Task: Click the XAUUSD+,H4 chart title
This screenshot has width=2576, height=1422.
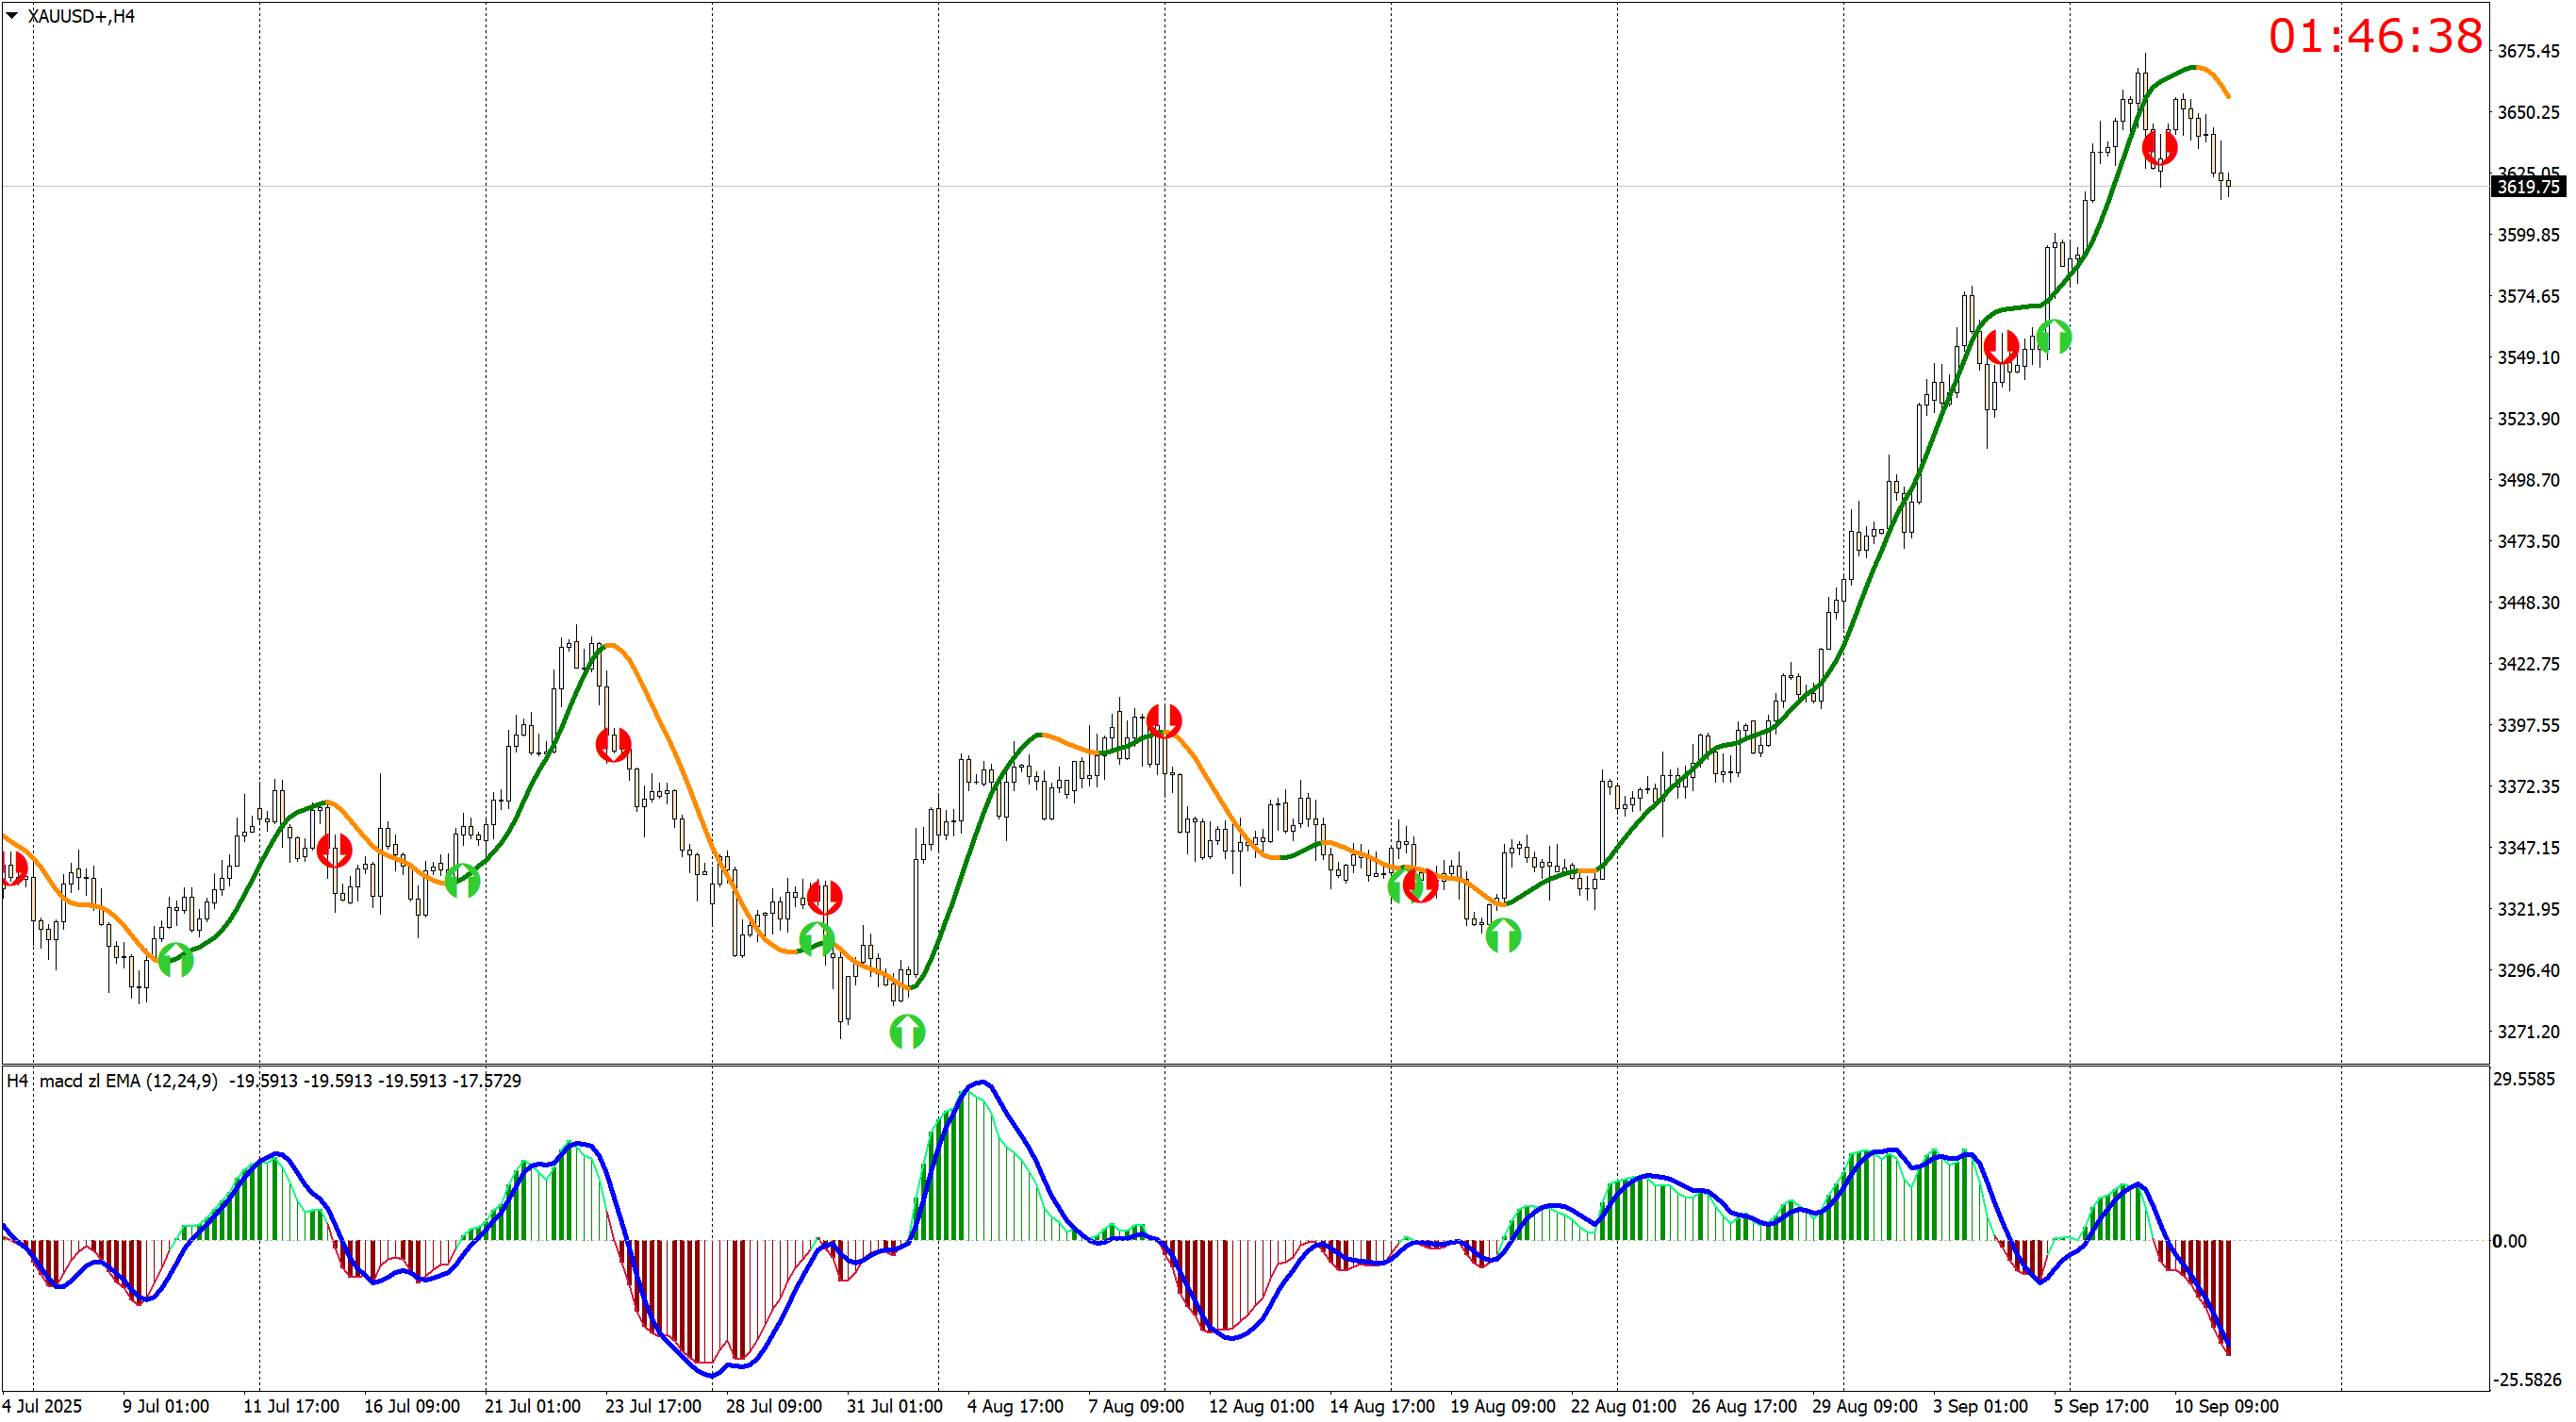Action: tap(81, 16)
